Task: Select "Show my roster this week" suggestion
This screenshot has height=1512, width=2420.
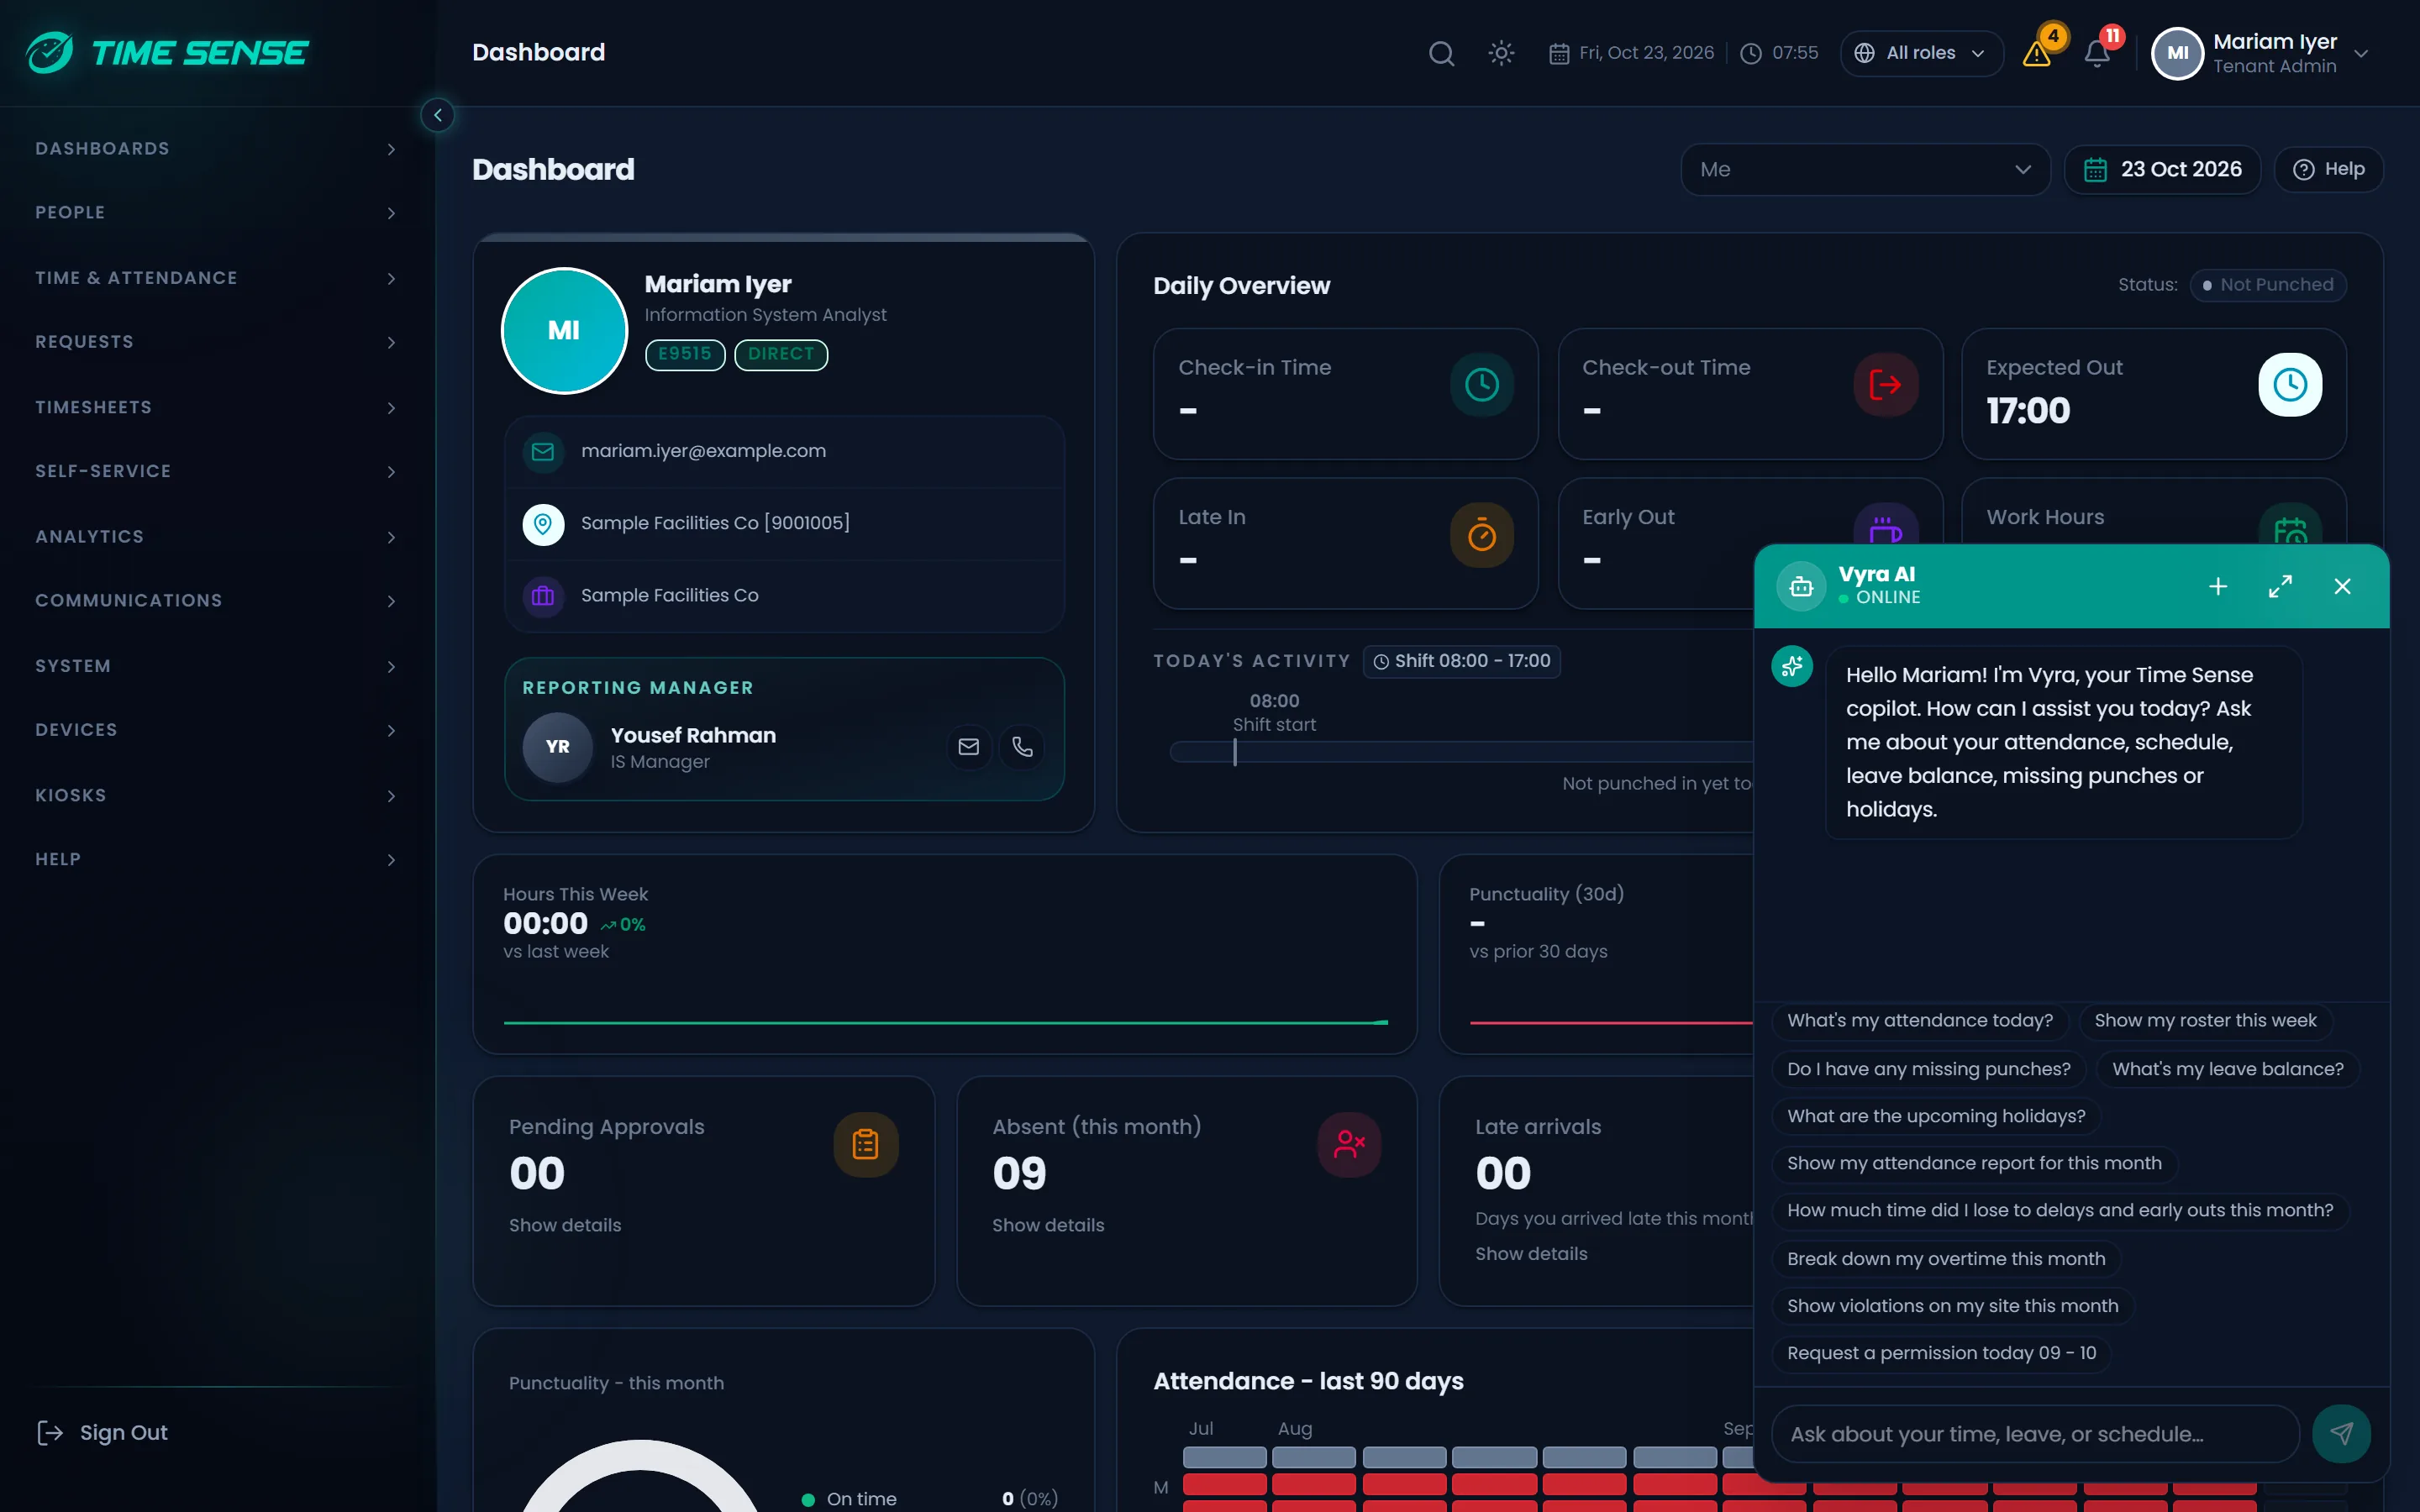Action: pyautogui.click(x=2205, y=1020)
